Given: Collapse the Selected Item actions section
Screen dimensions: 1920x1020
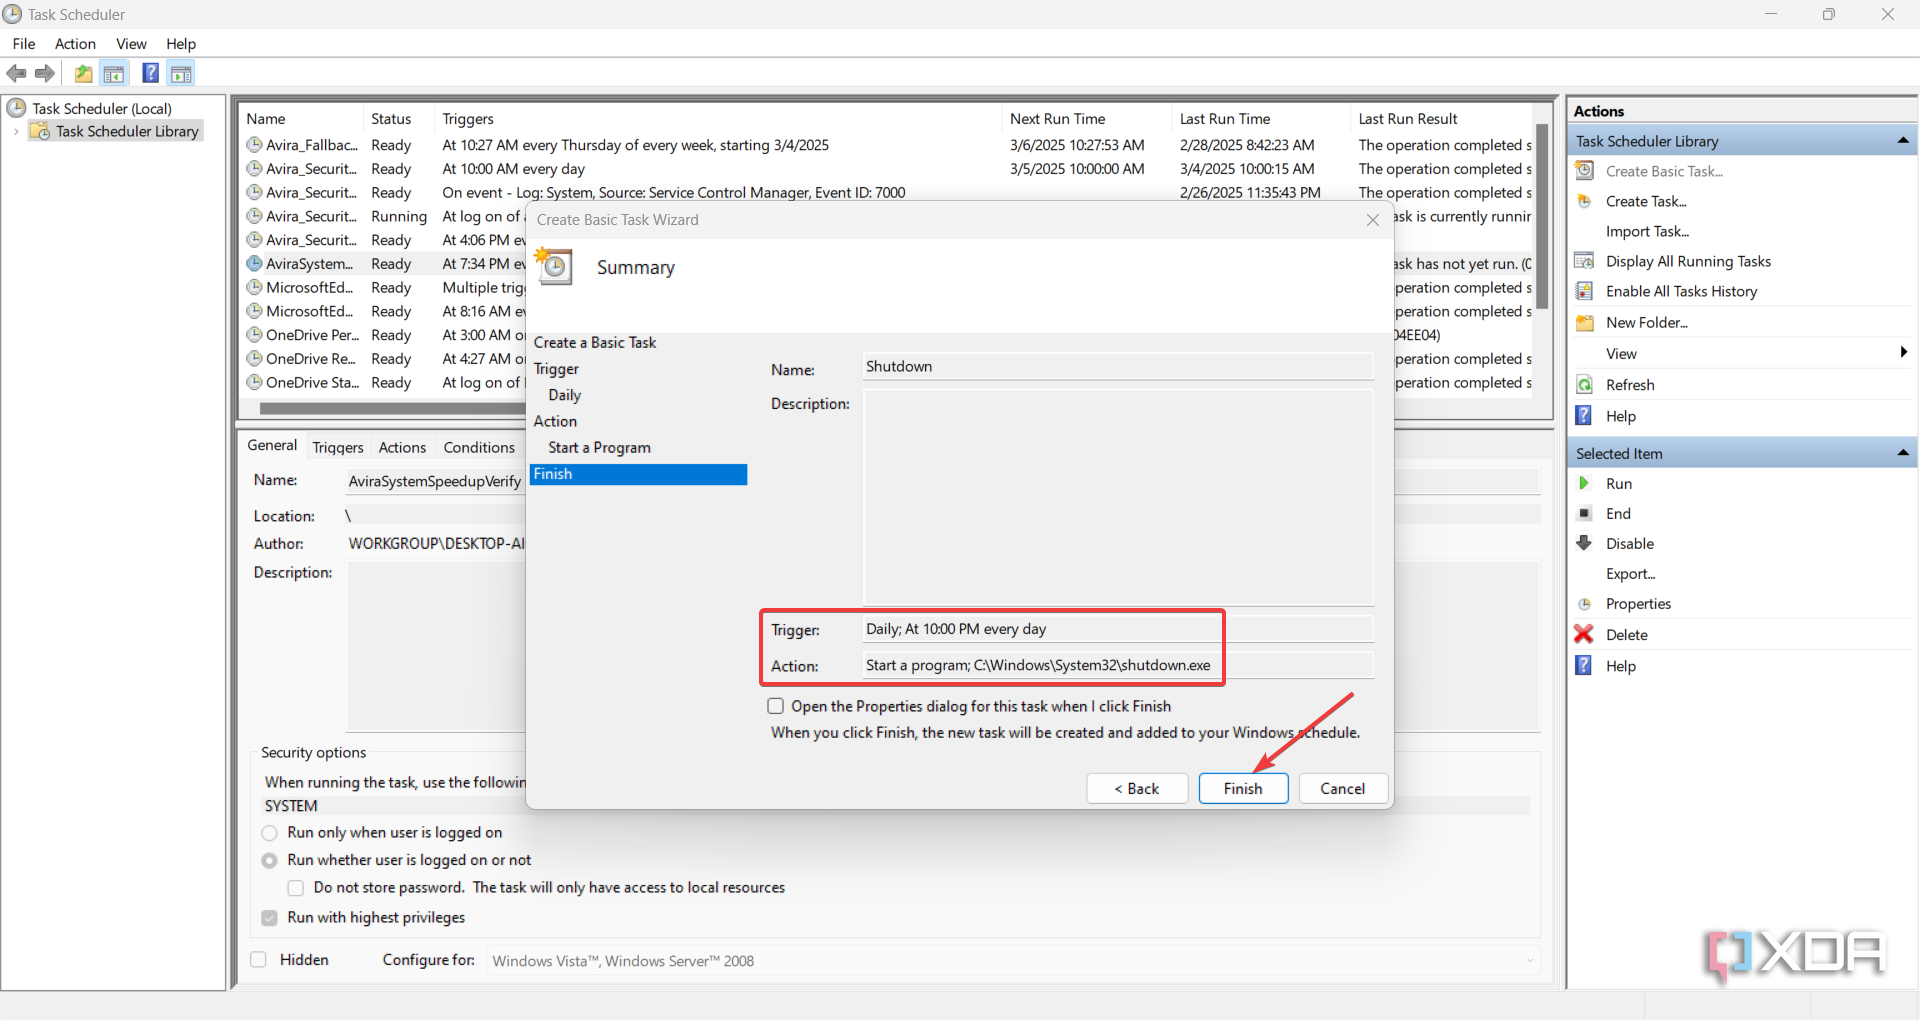Looking at the screenshot, I should pyautogui.click(x=1903, y=453).
